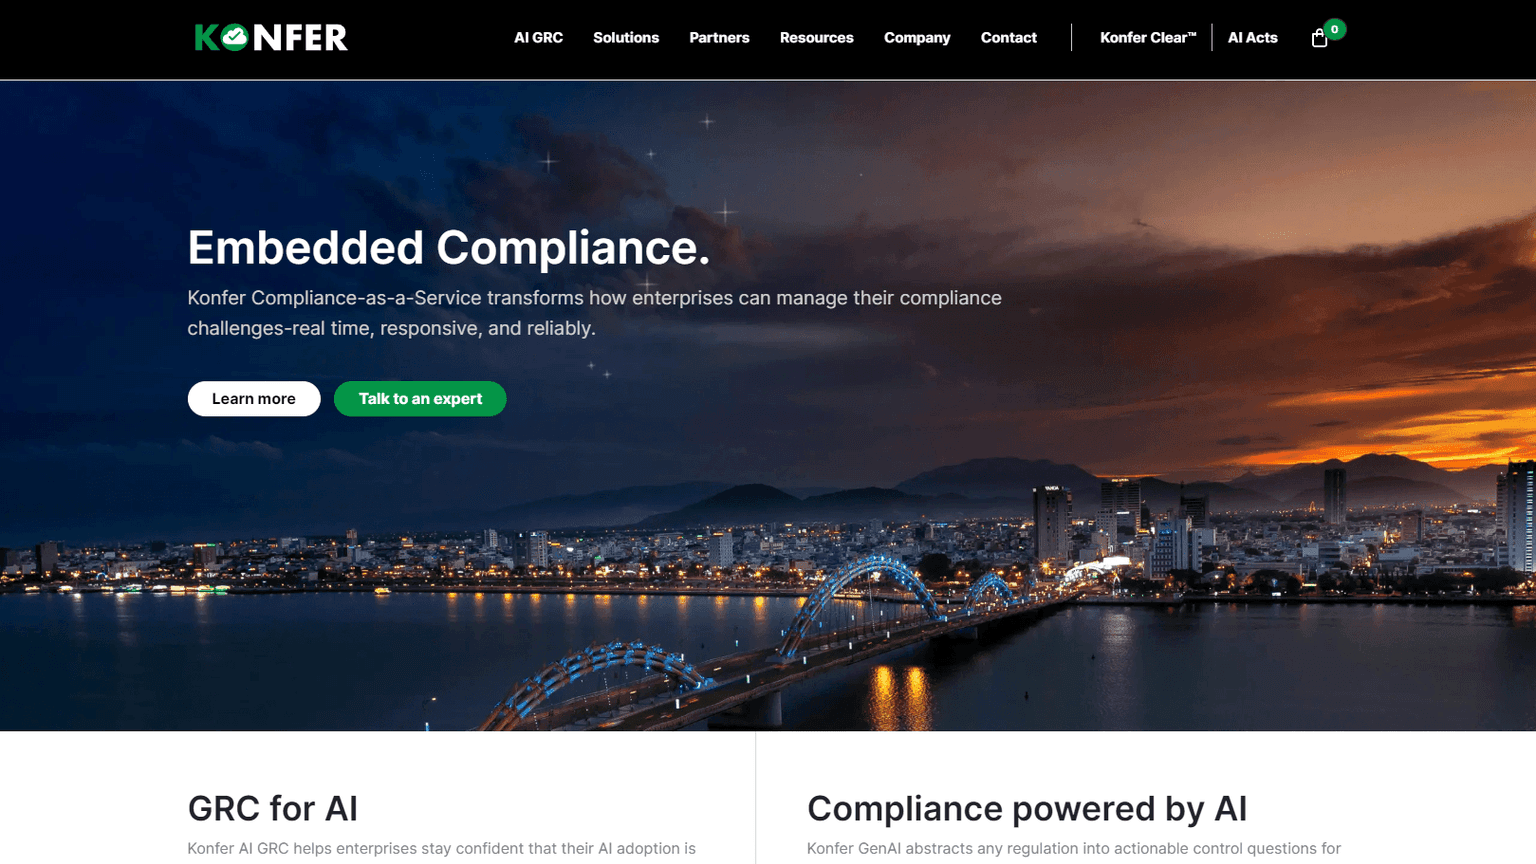The height and width of the screenshot is (864, 1536).
Task: Click the Embedded Compliance. headline
Action: pyautogui.click(x=448, y=248)
